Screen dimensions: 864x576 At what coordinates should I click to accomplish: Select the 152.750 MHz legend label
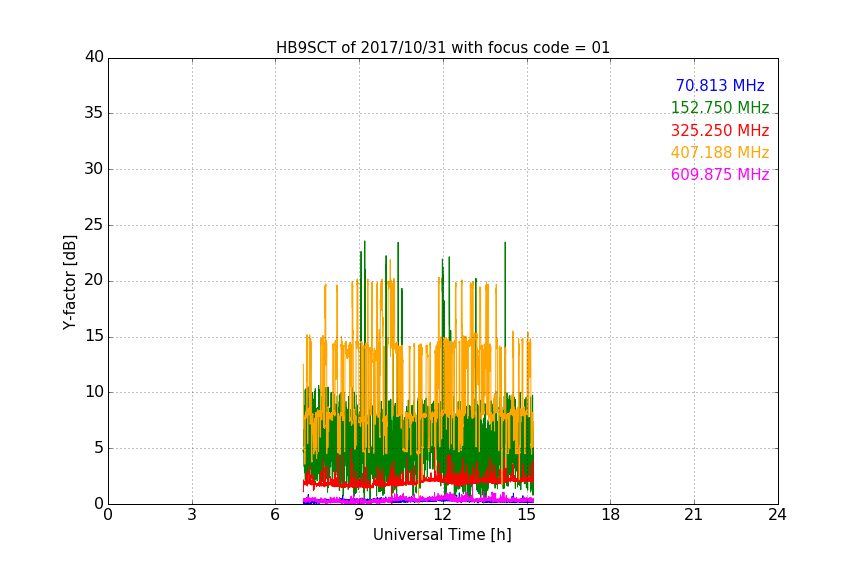720,107
